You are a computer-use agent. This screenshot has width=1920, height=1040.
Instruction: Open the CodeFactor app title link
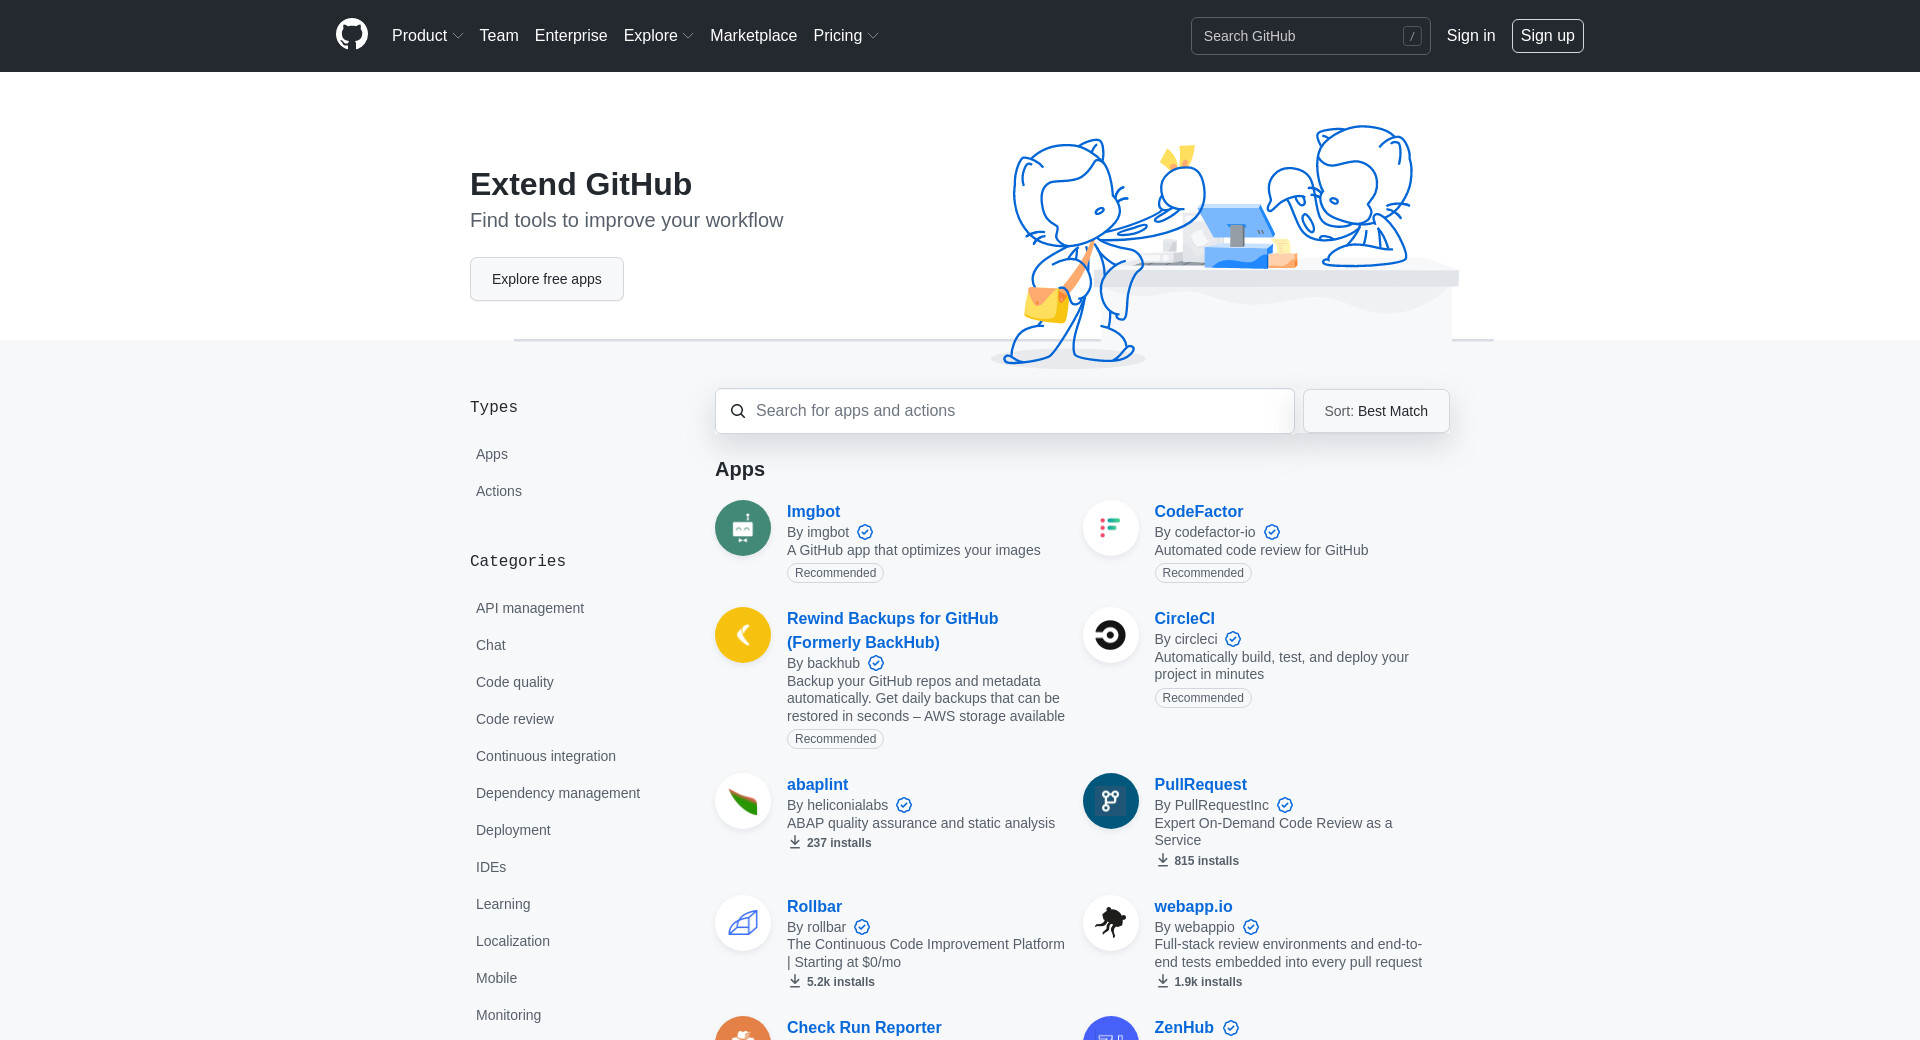coord(1198,511)
